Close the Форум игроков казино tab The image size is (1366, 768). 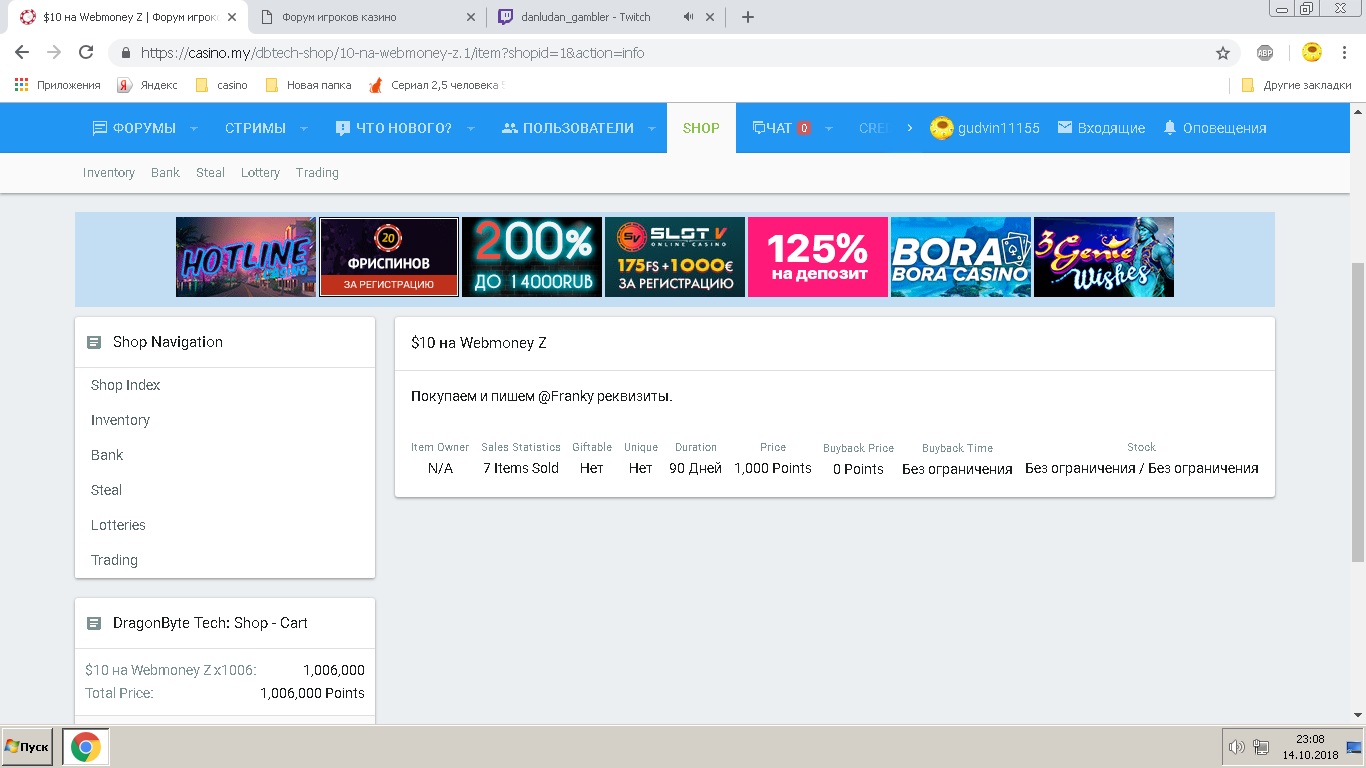[472, 17]
